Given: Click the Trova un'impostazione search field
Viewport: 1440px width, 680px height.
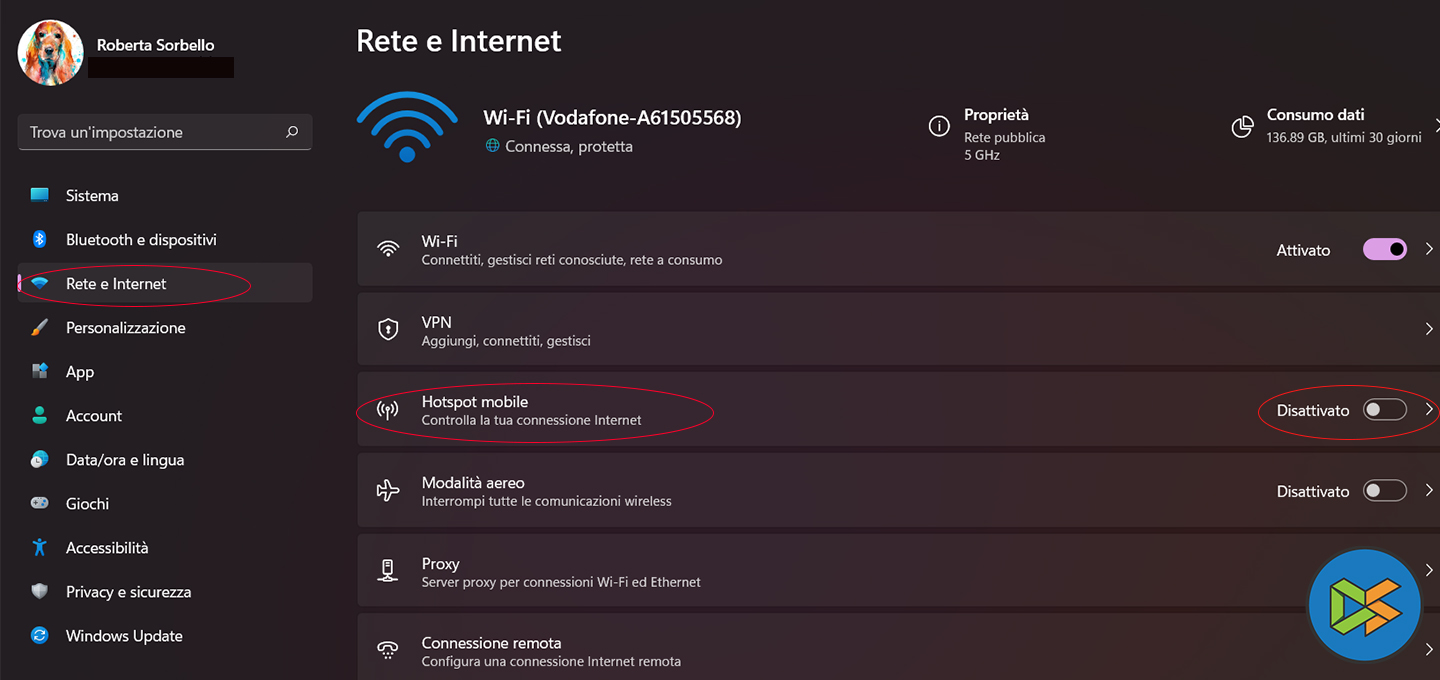Looking at the screenshot, I should [x=150, y=132].
